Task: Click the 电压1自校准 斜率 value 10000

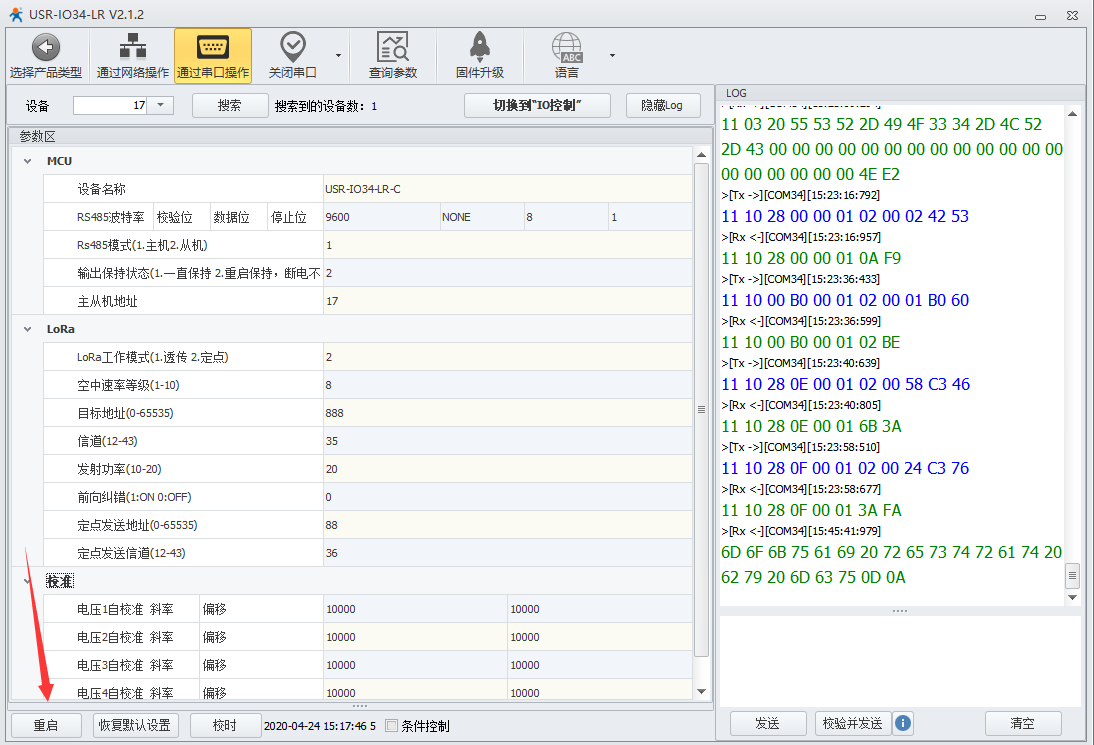Action: click(415, 609)
